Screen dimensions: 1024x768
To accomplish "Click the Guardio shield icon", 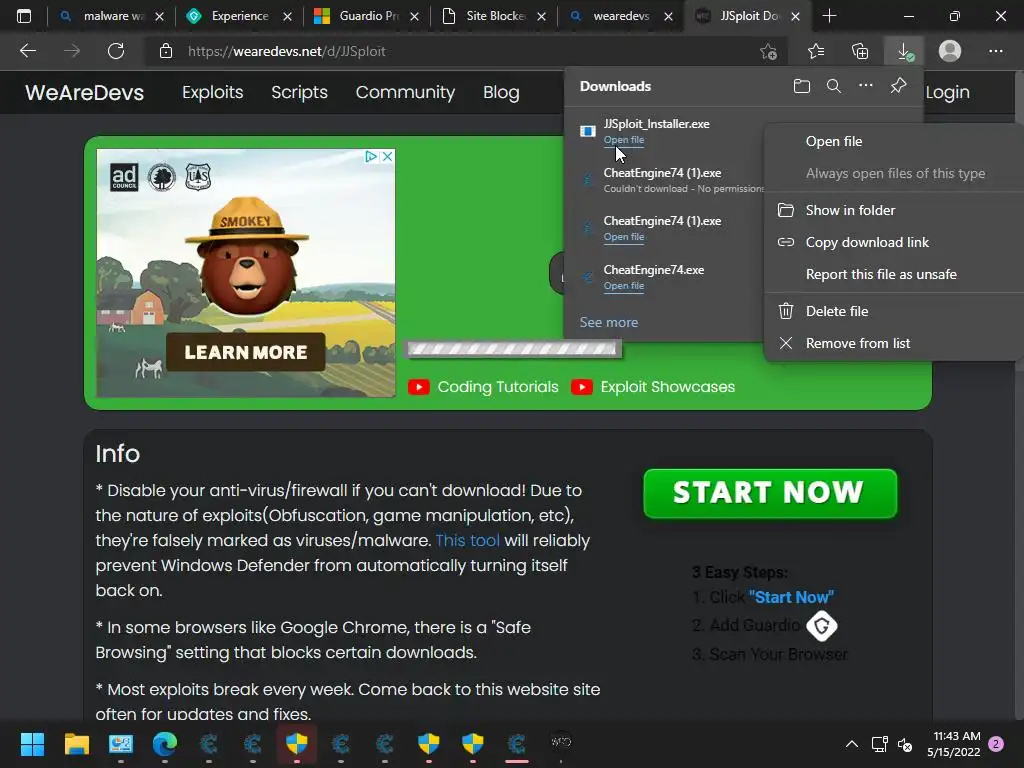I will coord(822,626).
